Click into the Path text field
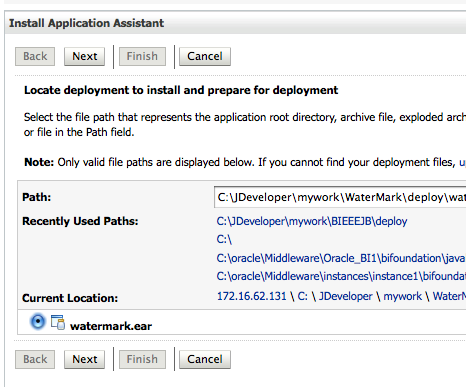The height and width of the screenshot is (387, 466). pyautogui.click(x=340, y=197)
